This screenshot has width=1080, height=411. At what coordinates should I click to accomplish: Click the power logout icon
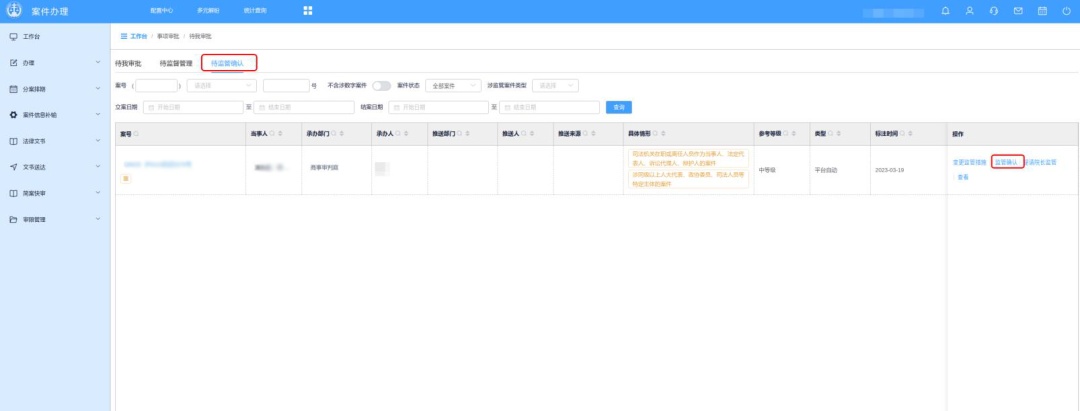pos(1066,11)
